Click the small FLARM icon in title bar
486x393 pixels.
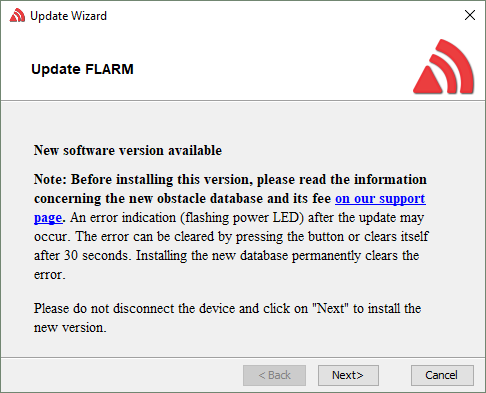pos(17,15)
